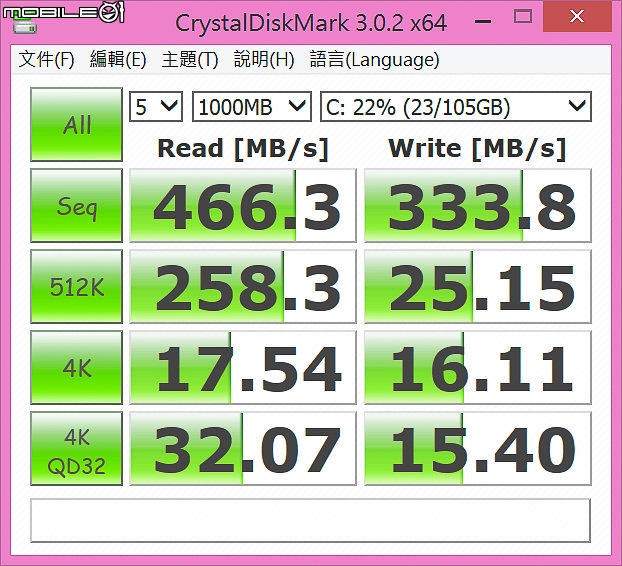Click the Write [MB/s] column header
The width and height of the screenshot is (622, 566).
click(477, 149)
